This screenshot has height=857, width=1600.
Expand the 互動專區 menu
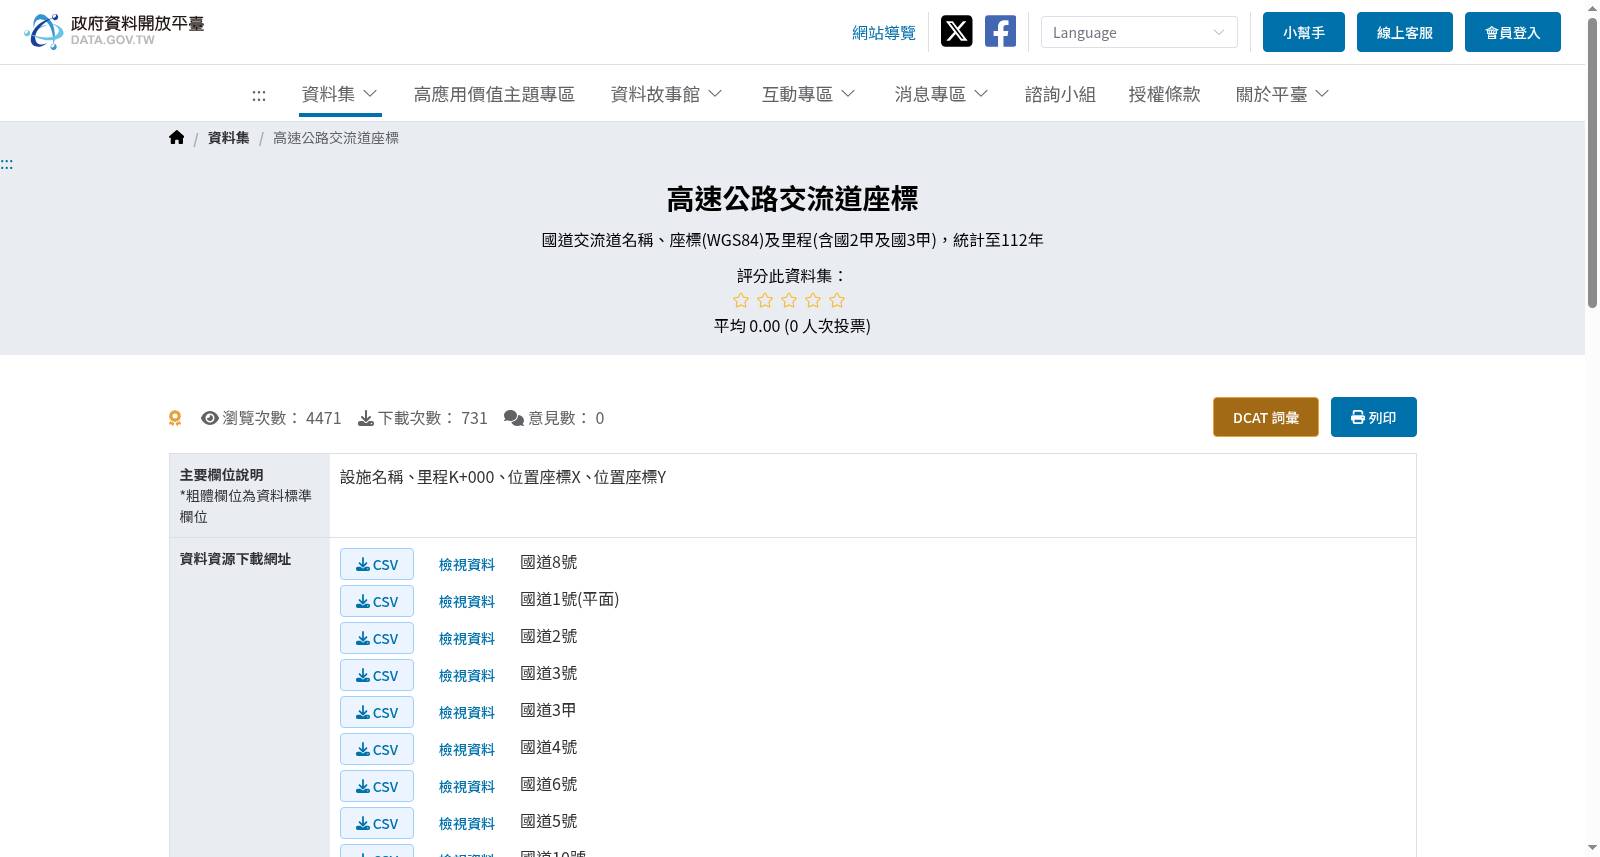coord(809,94)
